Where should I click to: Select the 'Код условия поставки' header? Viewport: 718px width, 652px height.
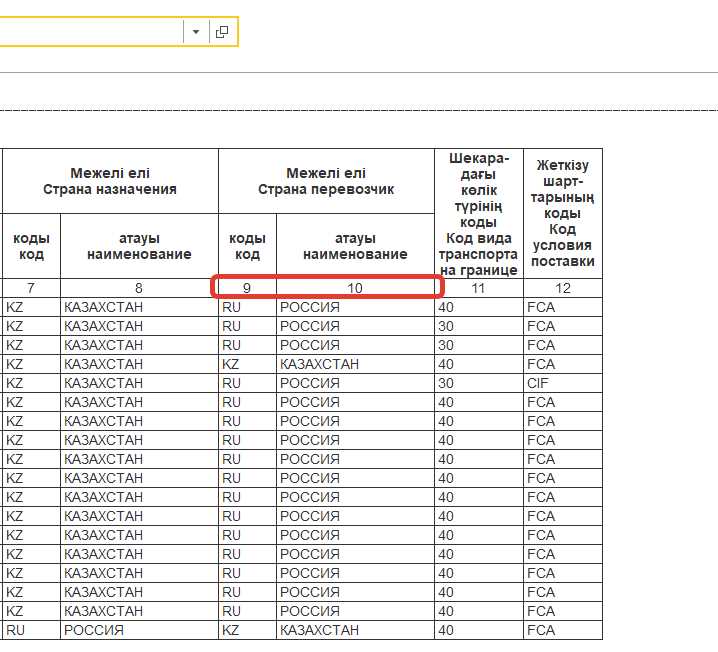(563, 214)
